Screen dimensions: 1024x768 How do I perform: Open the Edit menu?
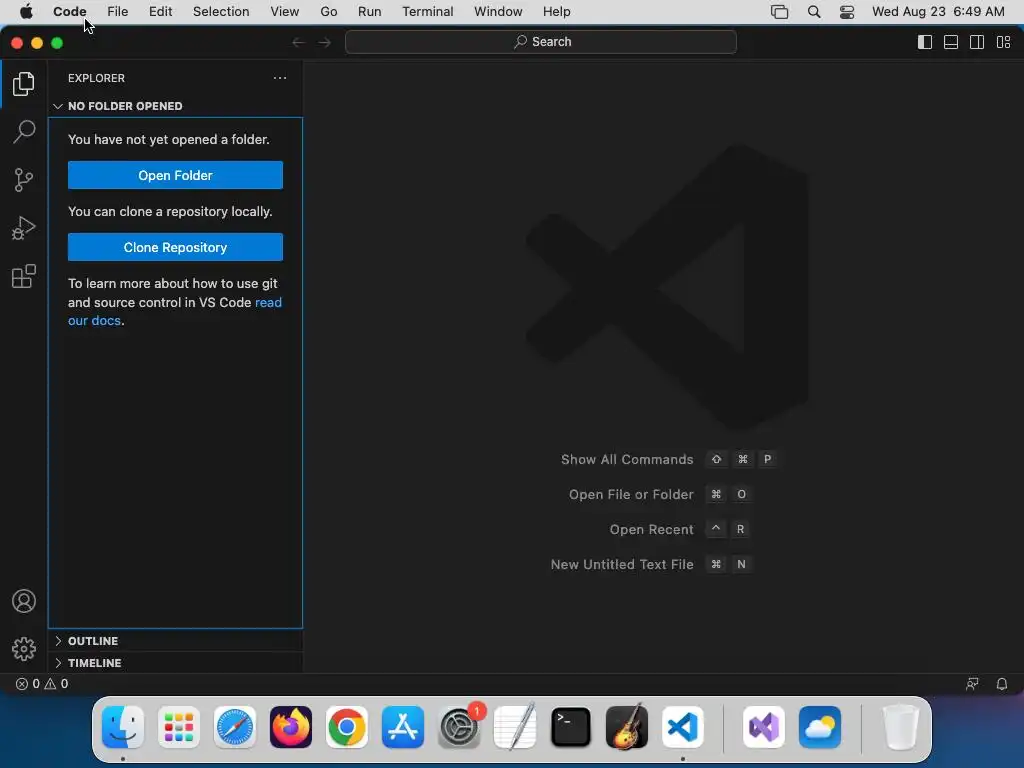(160, 12)
